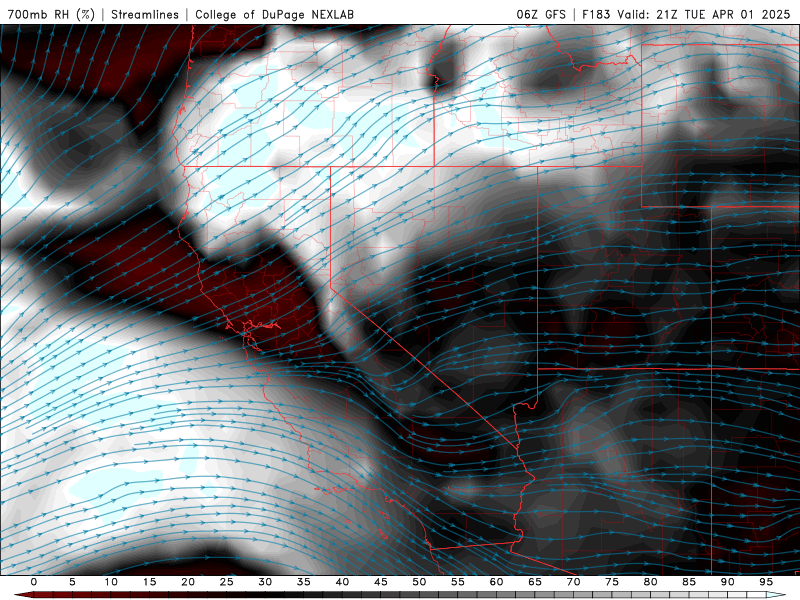Click the "10" label on the color scale
The image size is (800, 600).
[x=111, y=582]
